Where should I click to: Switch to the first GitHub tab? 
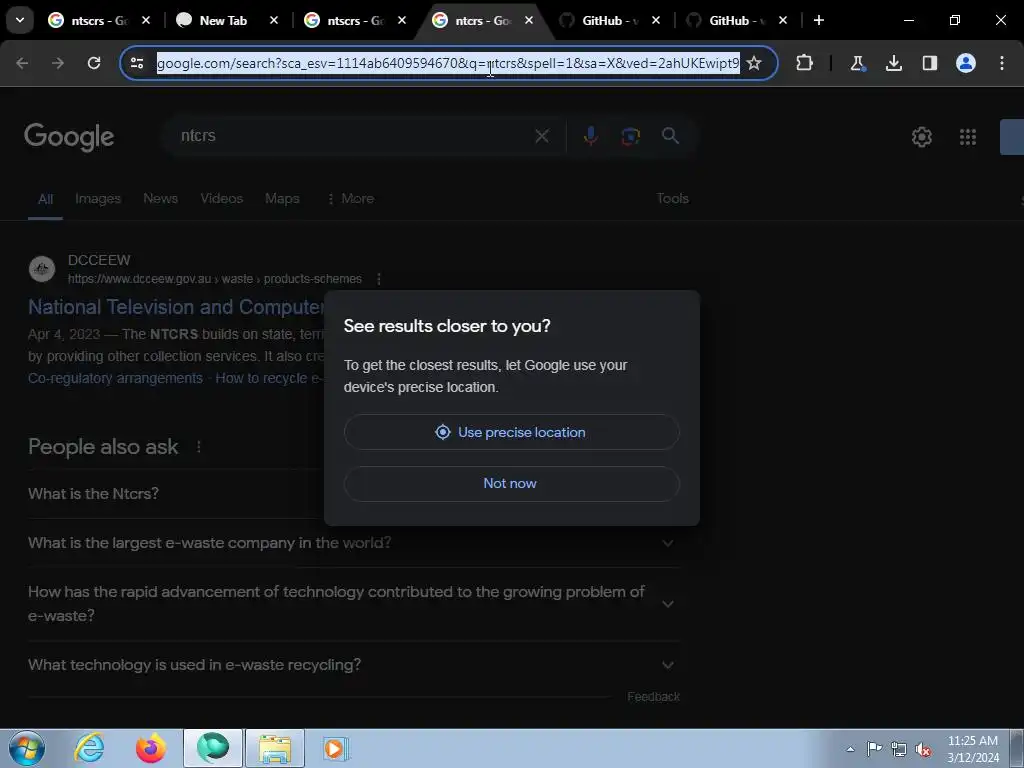click(601, 20)
